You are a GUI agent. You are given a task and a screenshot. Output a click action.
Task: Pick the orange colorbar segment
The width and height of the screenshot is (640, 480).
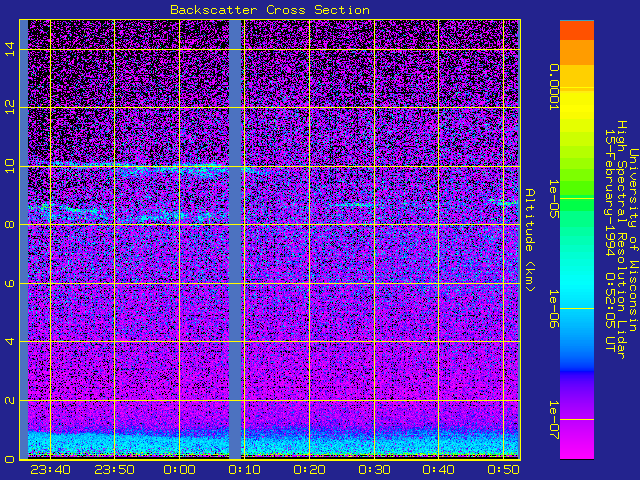[x=577, y=52]
